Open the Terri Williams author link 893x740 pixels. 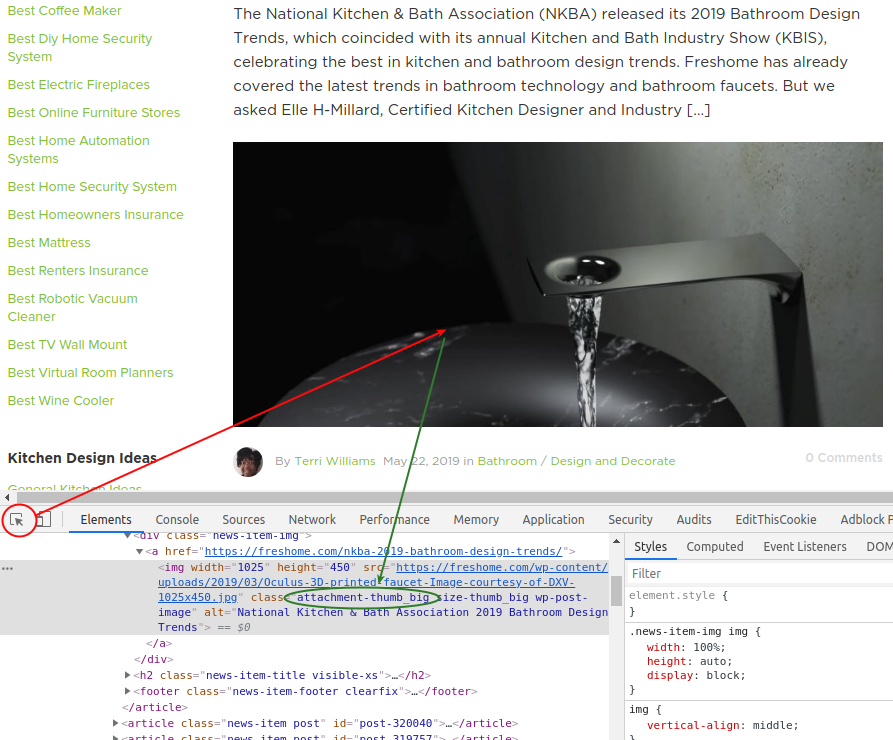335,461
